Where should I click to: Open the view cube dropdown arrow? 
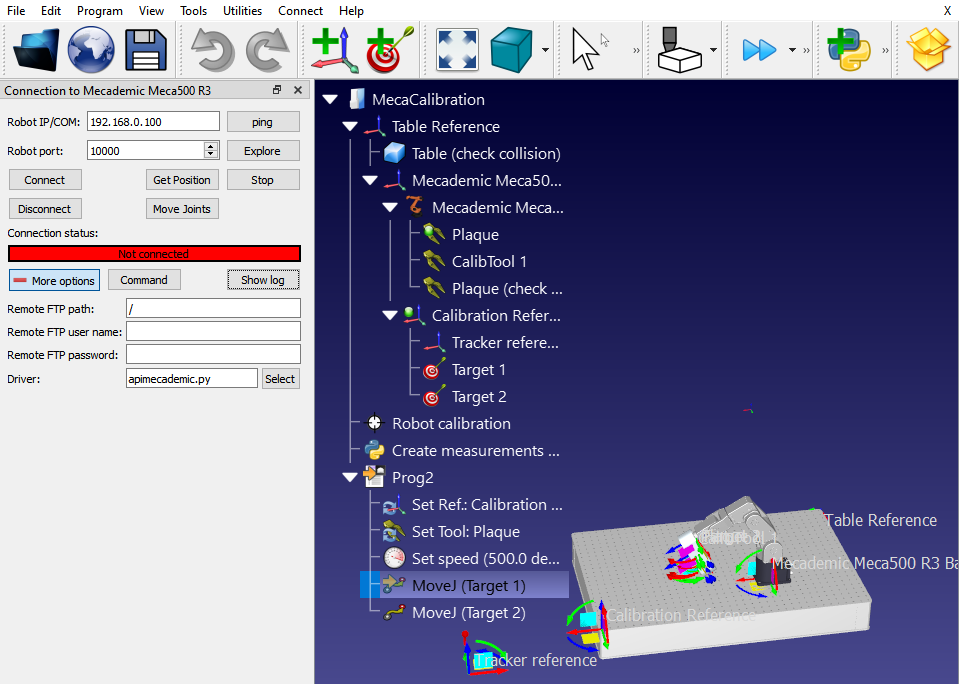click(x=545, y=50)
